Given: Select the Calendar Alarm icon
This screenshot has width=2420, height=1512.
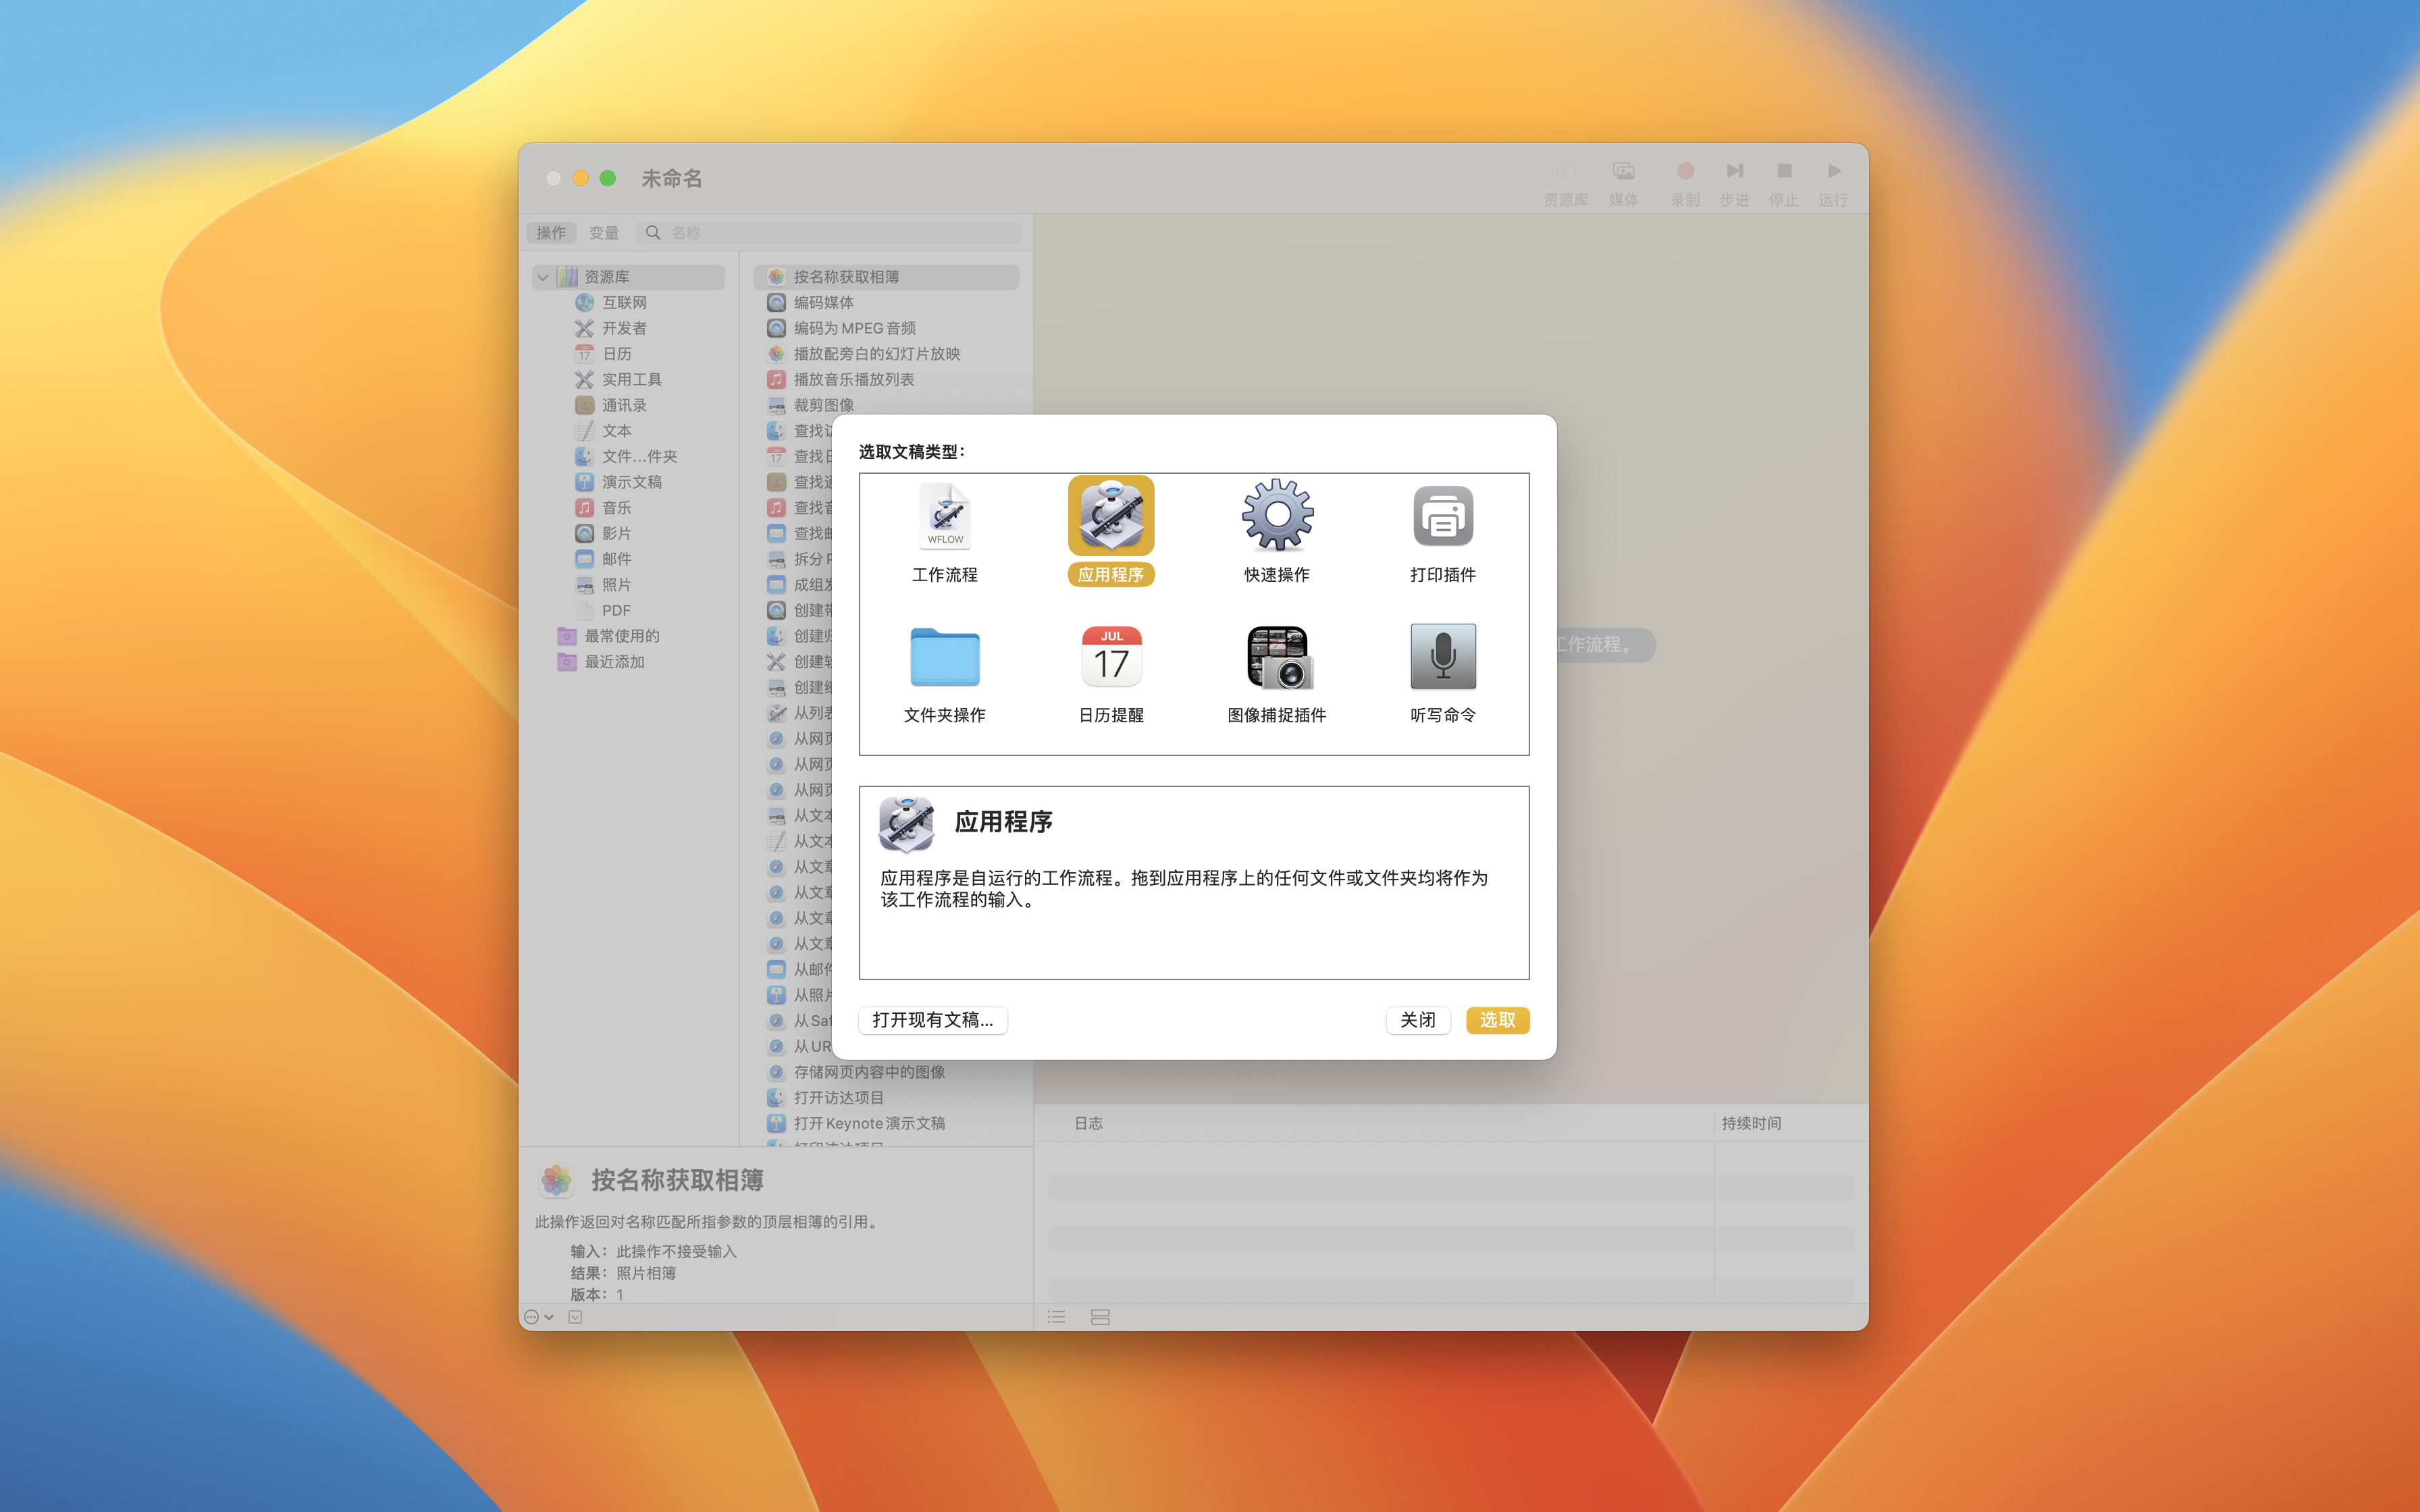Looking at the screenshot, I should [x=1110, y=657].
